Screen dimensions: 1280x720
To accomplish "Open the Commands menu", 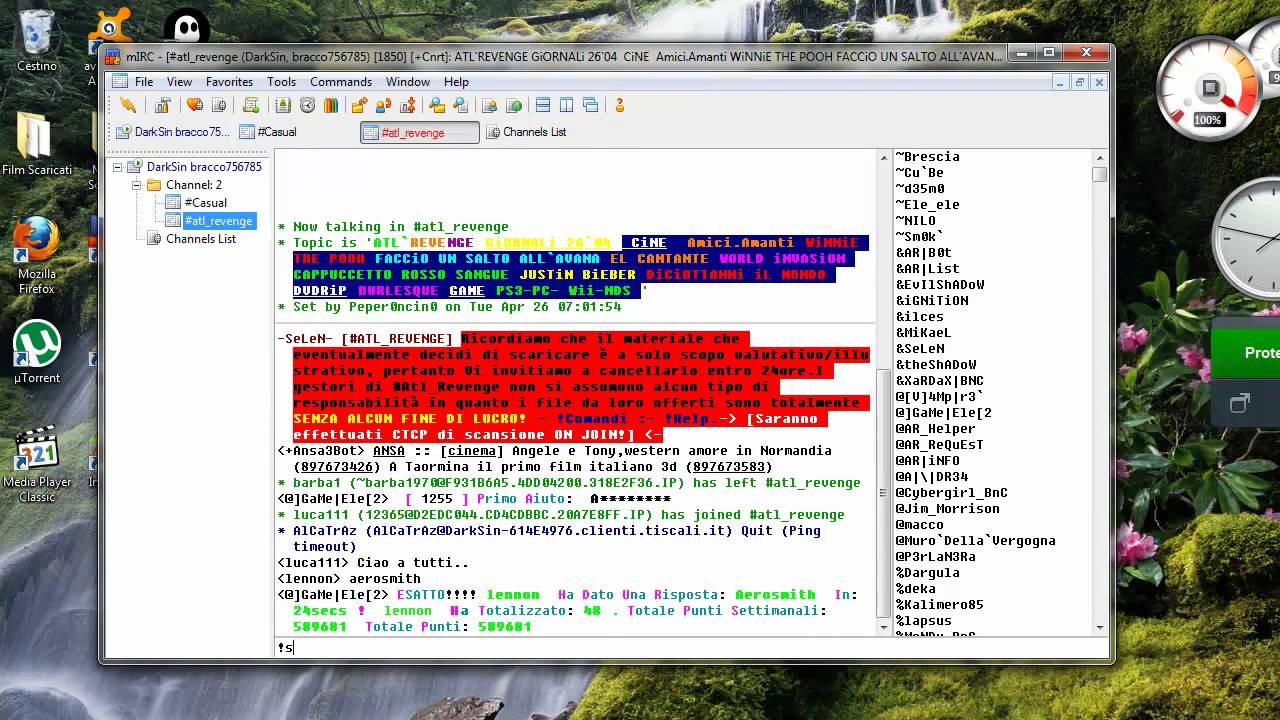I will click(x=340, y=82).
